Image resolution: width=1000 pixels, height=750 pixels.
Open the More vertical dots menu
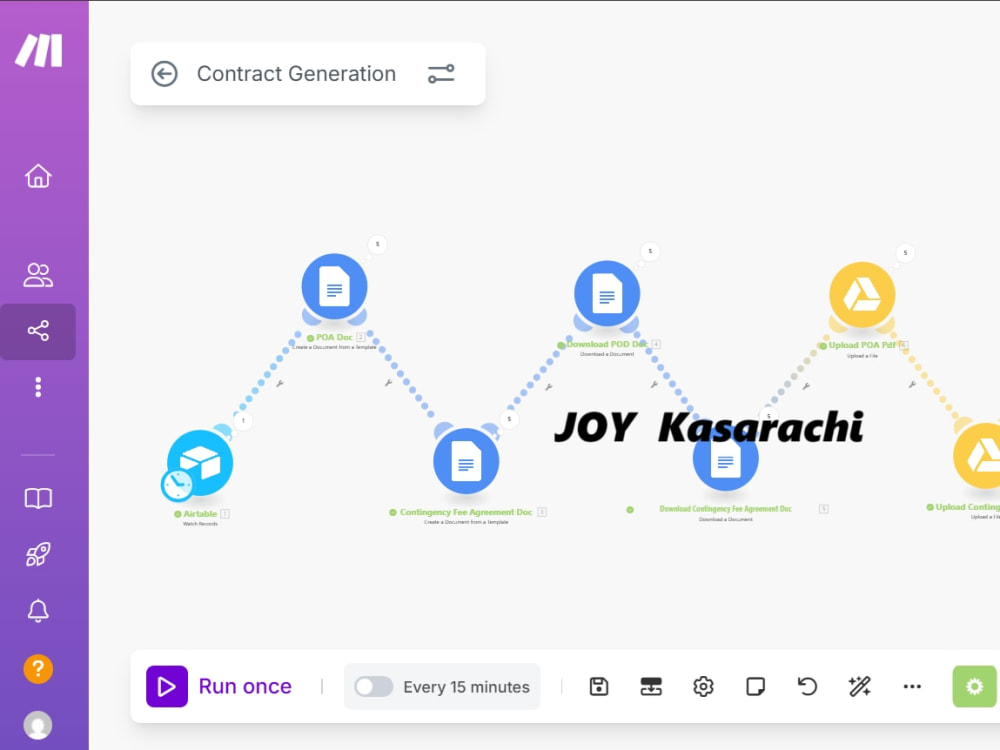point(38,387)
